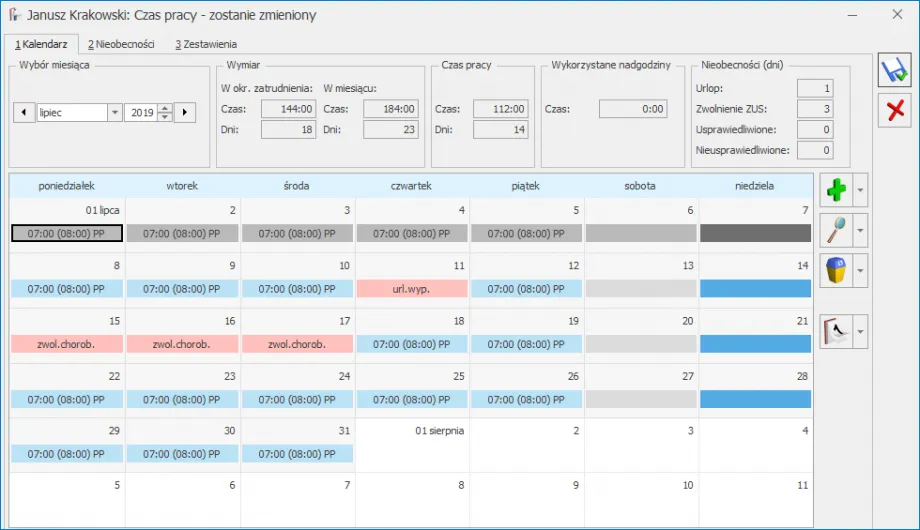Open the Zestawienia tab
This screenshot has width=920, height=530.
click(206, 44)
